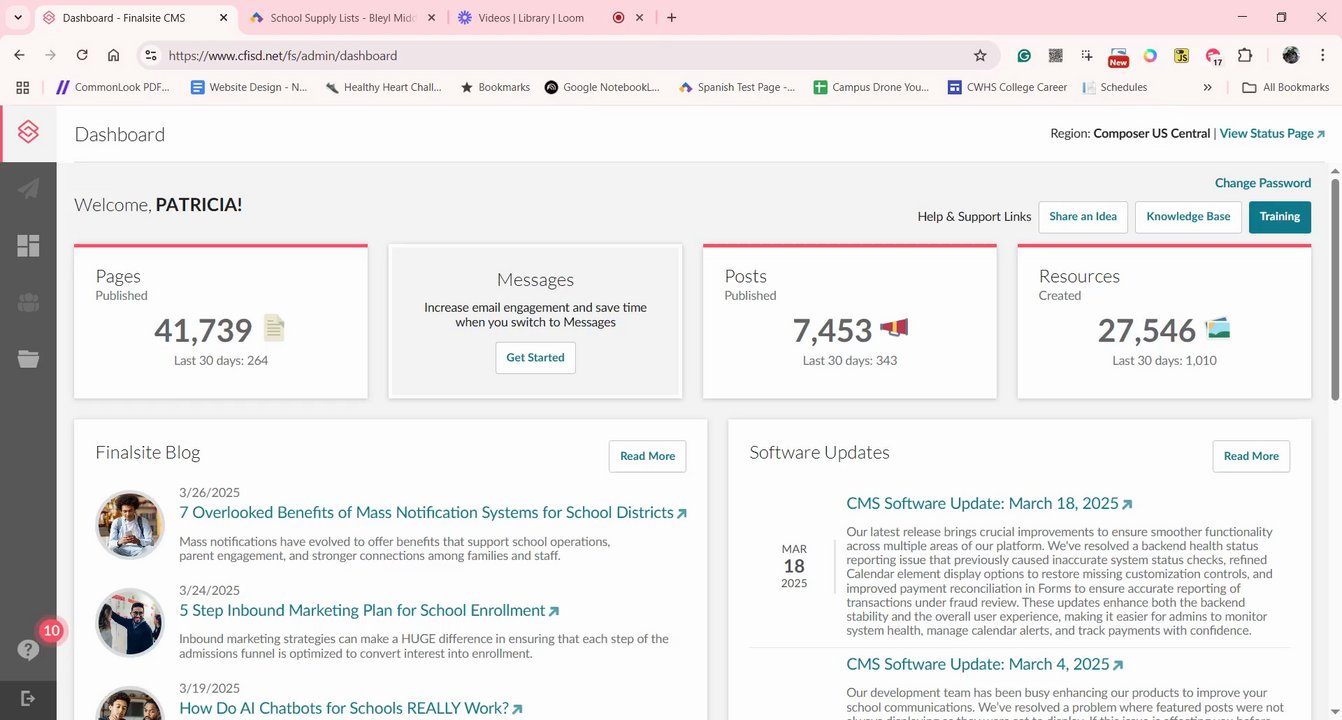Click the Finalsite logo icon in sidebar

pos(28,132)
